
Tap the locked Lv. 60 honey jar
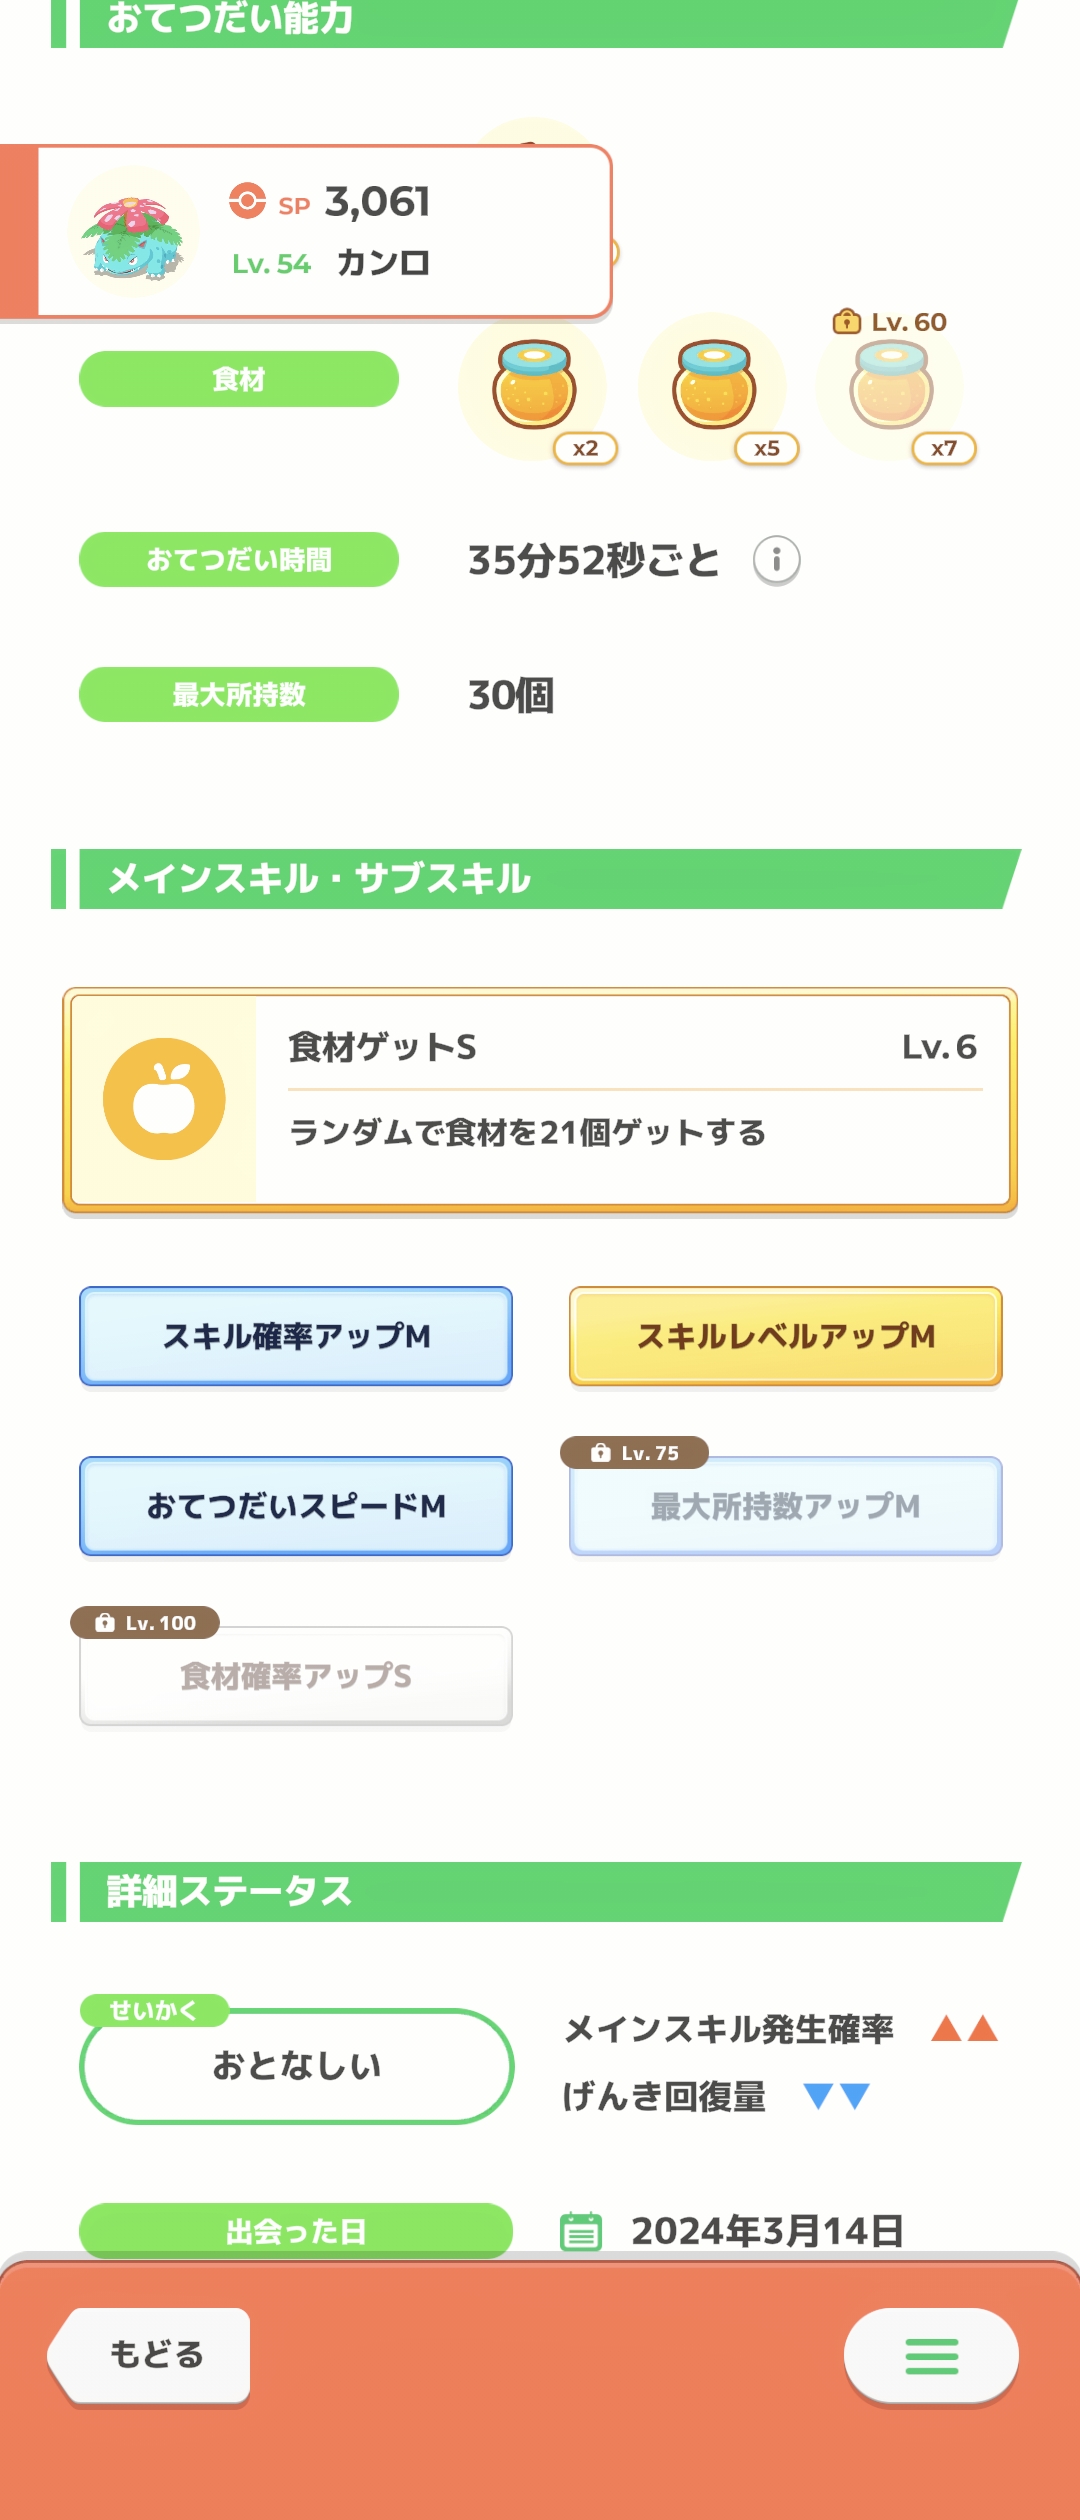pyautogui.click(x=891, y=386)
